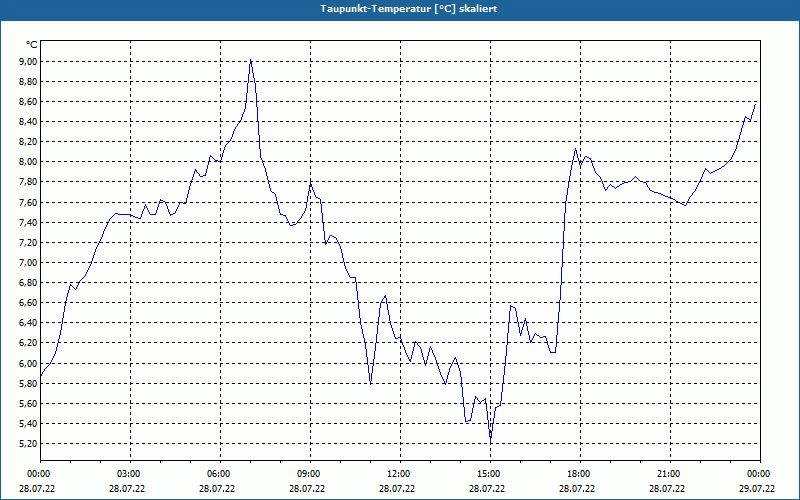
Task: Pick the 8,20 y-axis label
Action: coord(30,142)
